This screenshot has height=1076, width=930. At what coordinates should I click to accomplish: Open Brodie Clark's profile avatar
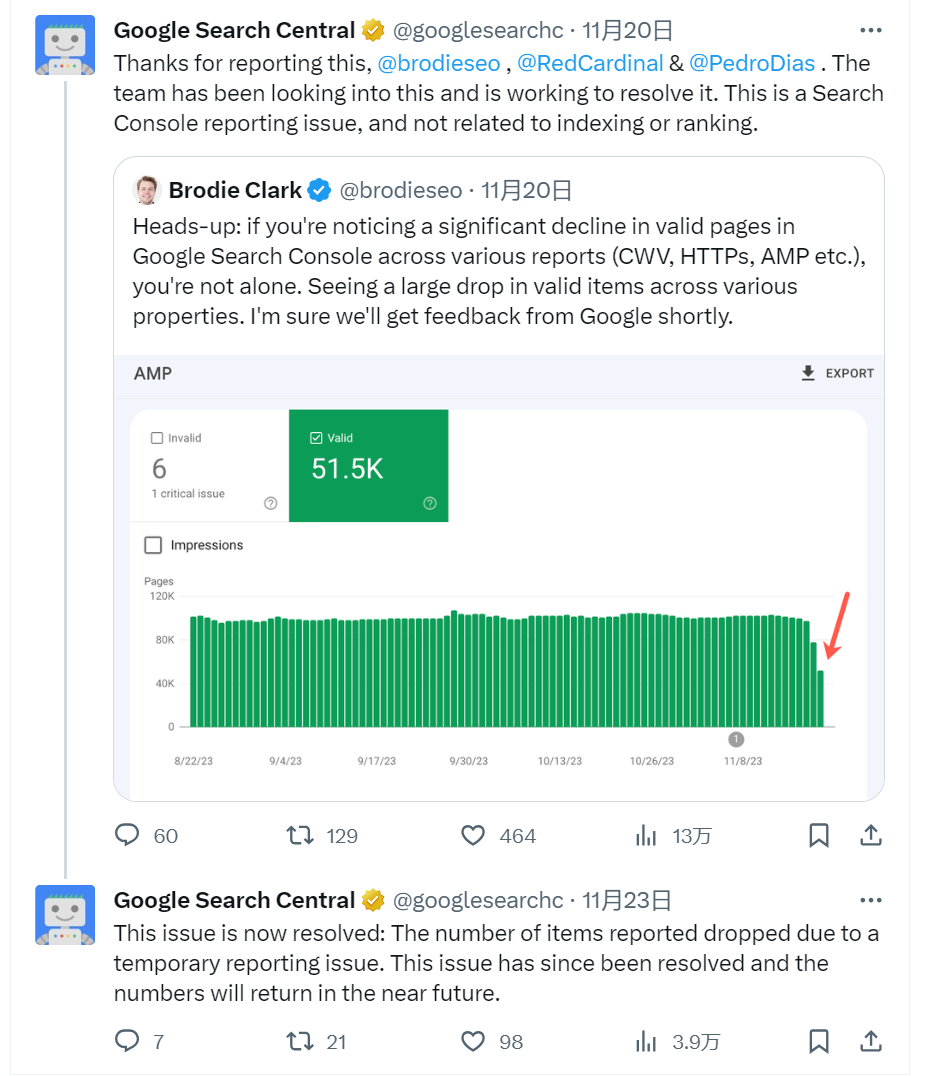147,190
